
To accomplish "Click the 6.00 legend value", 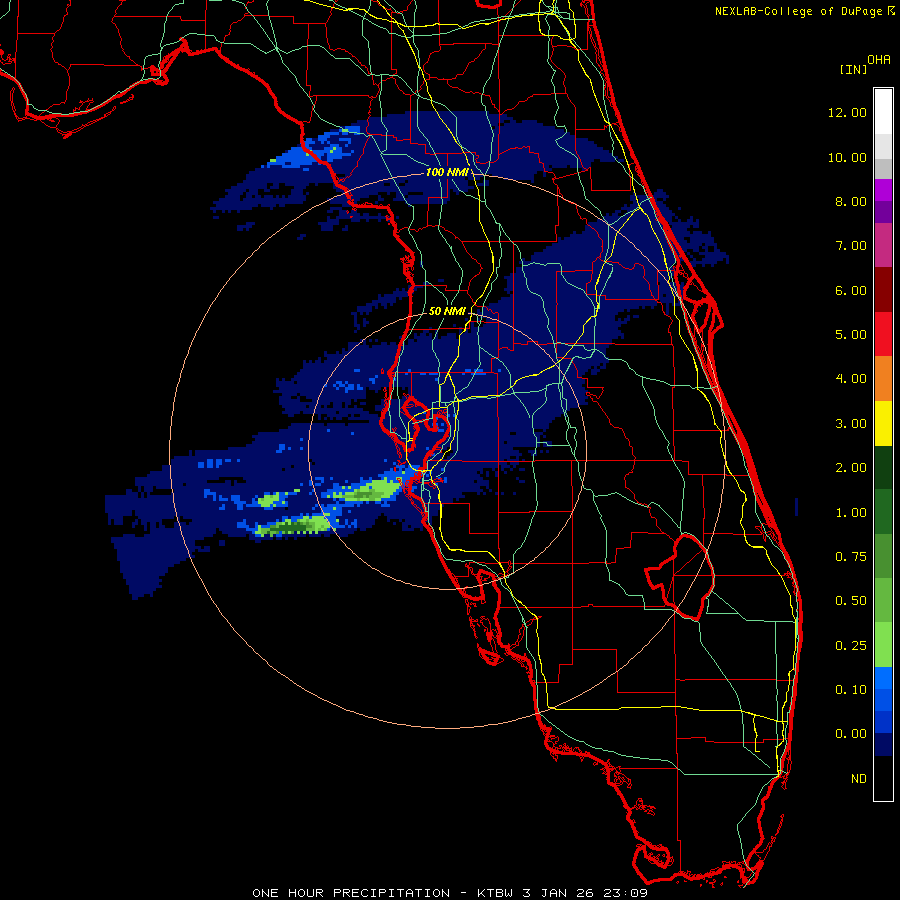I will click(851, 290).
